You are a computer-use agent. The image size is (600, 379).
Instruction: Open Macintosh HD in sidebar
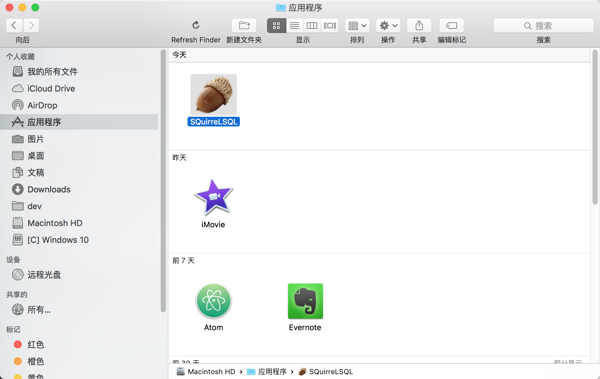[x=79, y=223]
